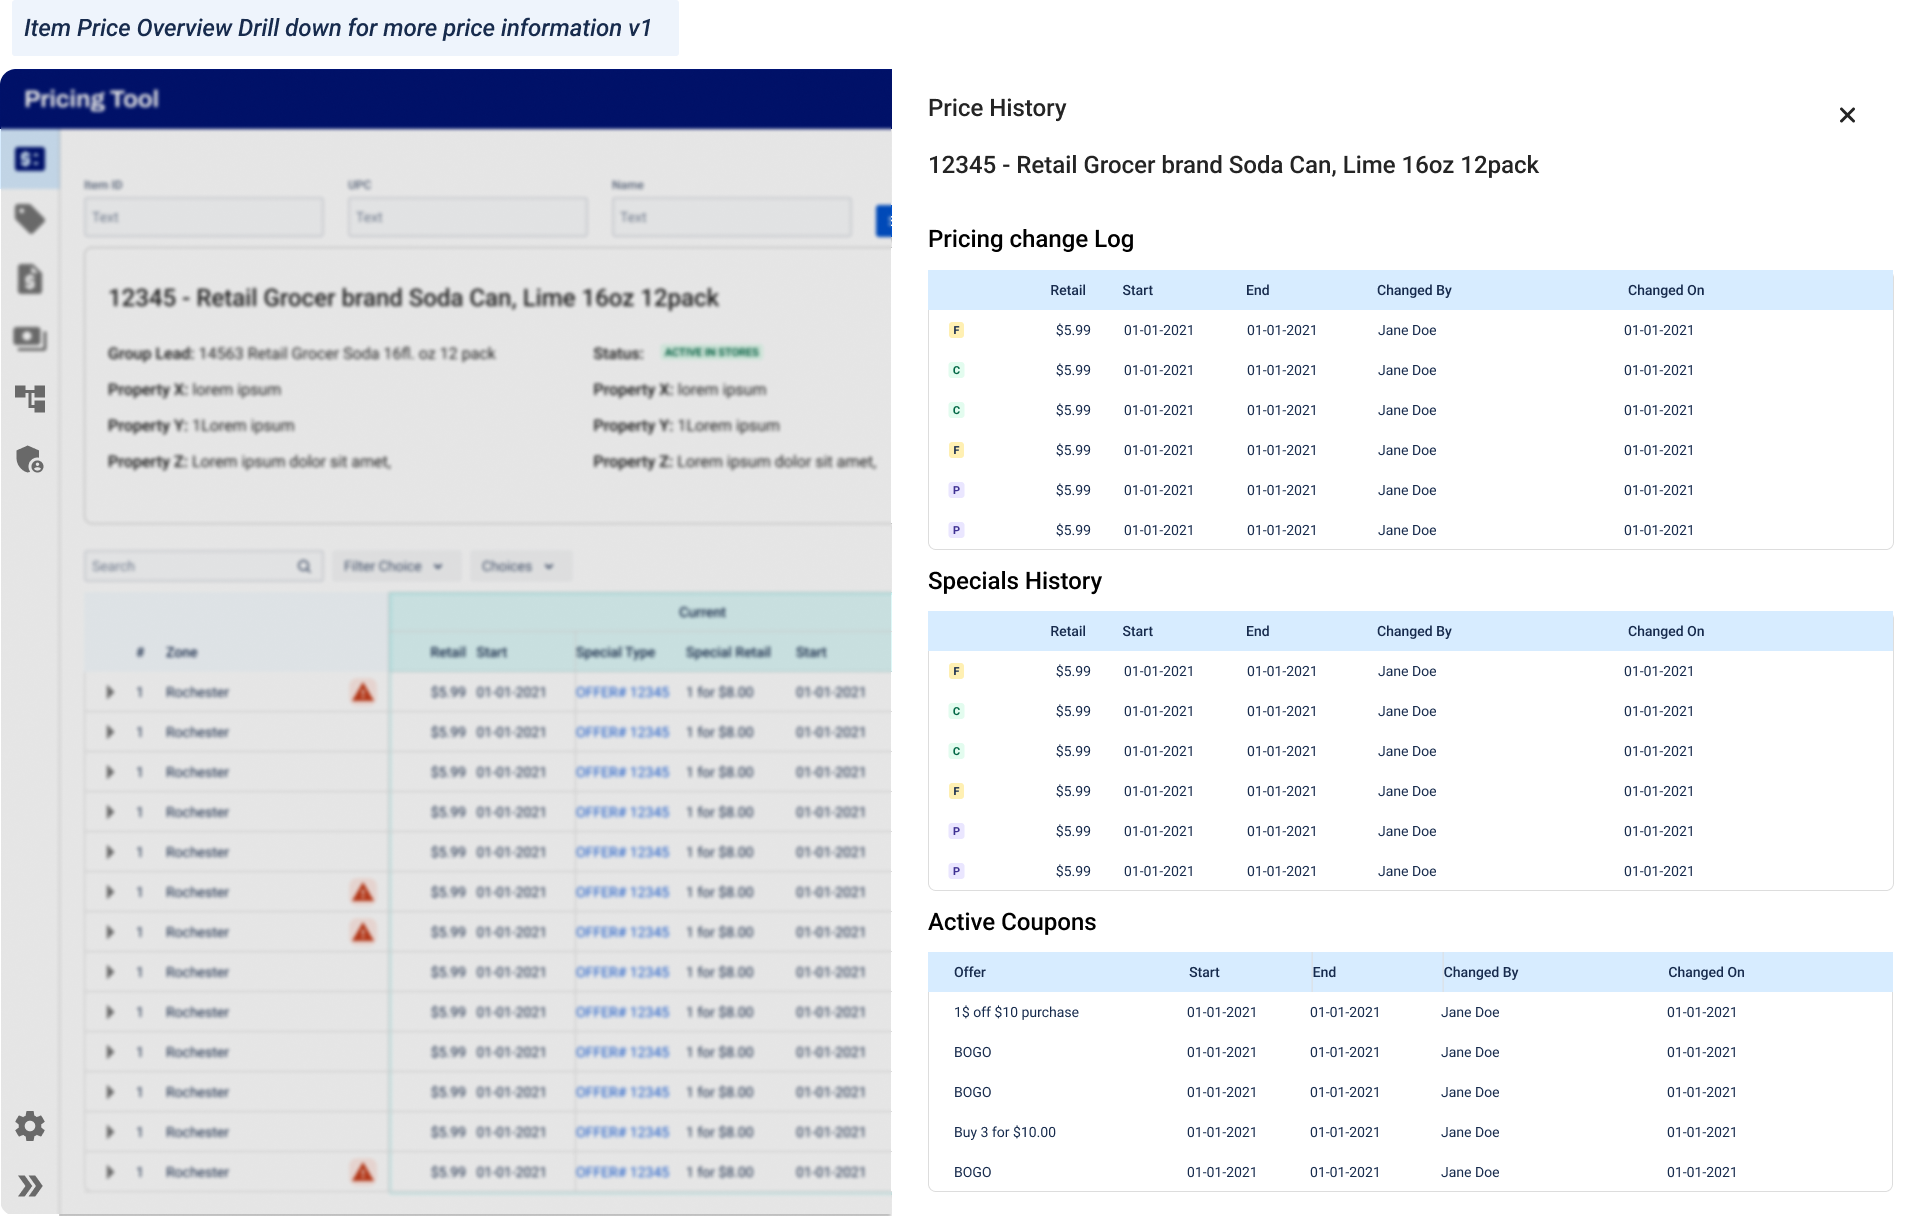Viewport: 1920px width, 1216px height.
Task: Open the document icon in sidebar
Action: [x=30, y=279]
